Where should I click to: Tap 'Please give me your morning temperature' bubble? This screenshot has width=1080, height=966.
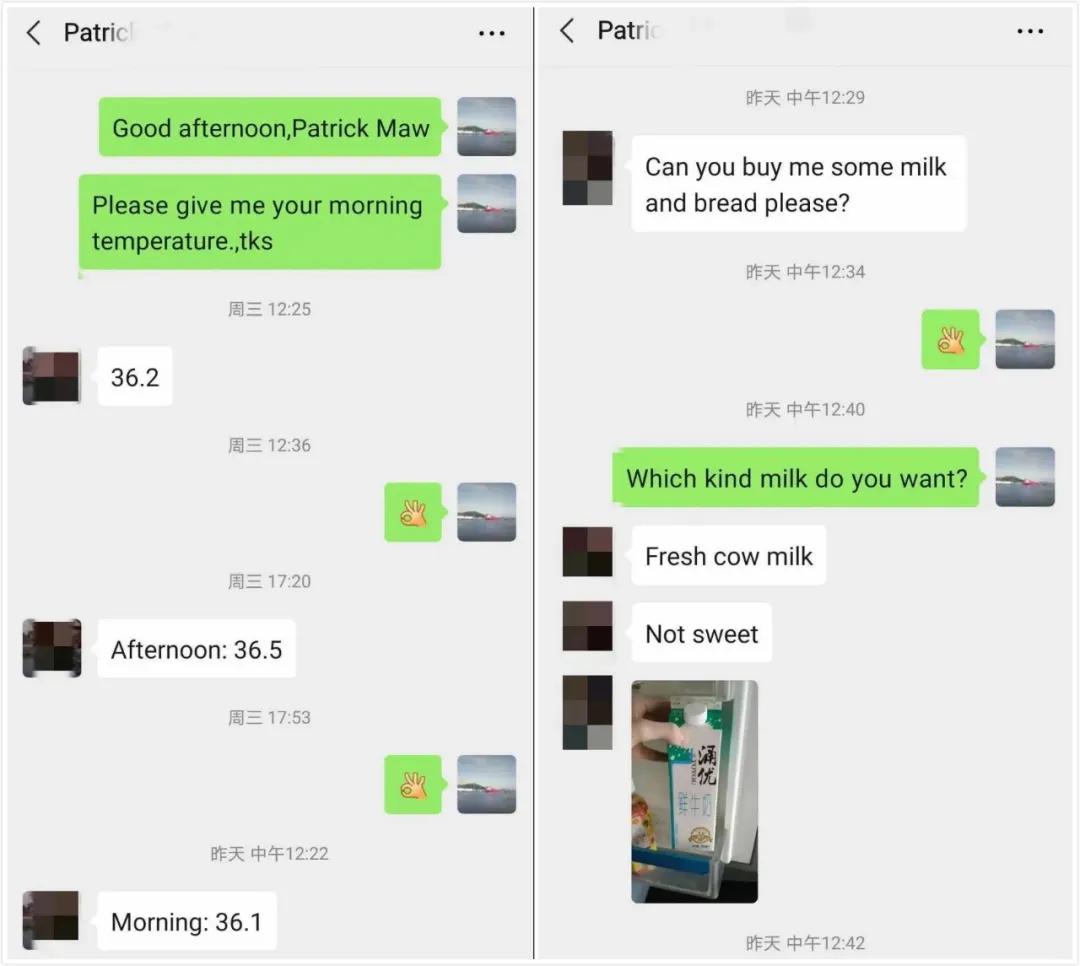coord(260,222)
